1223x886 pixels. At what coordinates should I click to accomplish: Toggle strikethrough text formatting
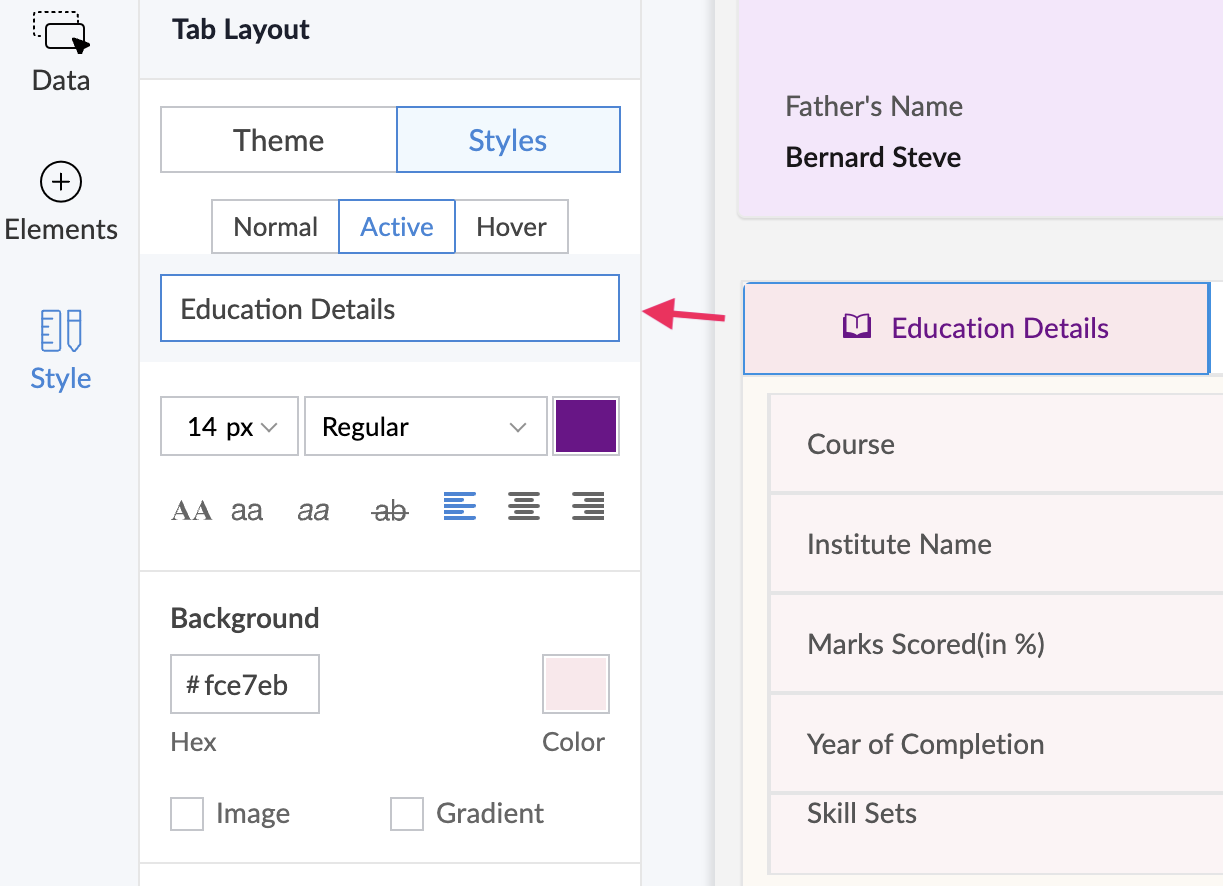390,511
